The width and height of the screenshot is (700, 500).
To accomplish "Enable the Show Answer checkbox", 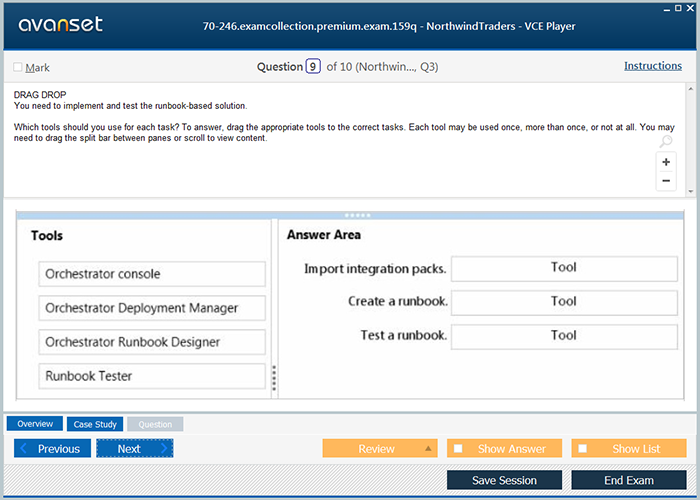I will (x=458, y=449).
